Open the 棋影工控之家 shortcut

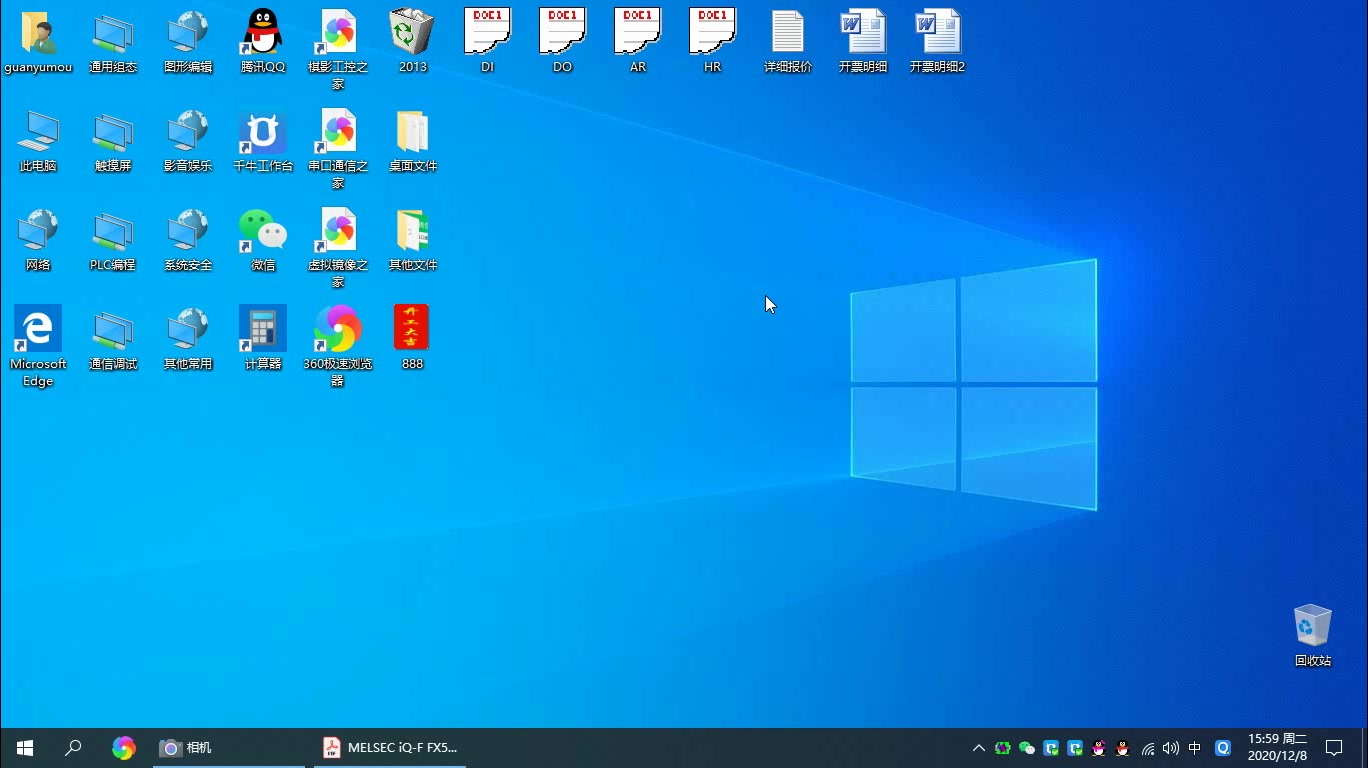point(338,50)
